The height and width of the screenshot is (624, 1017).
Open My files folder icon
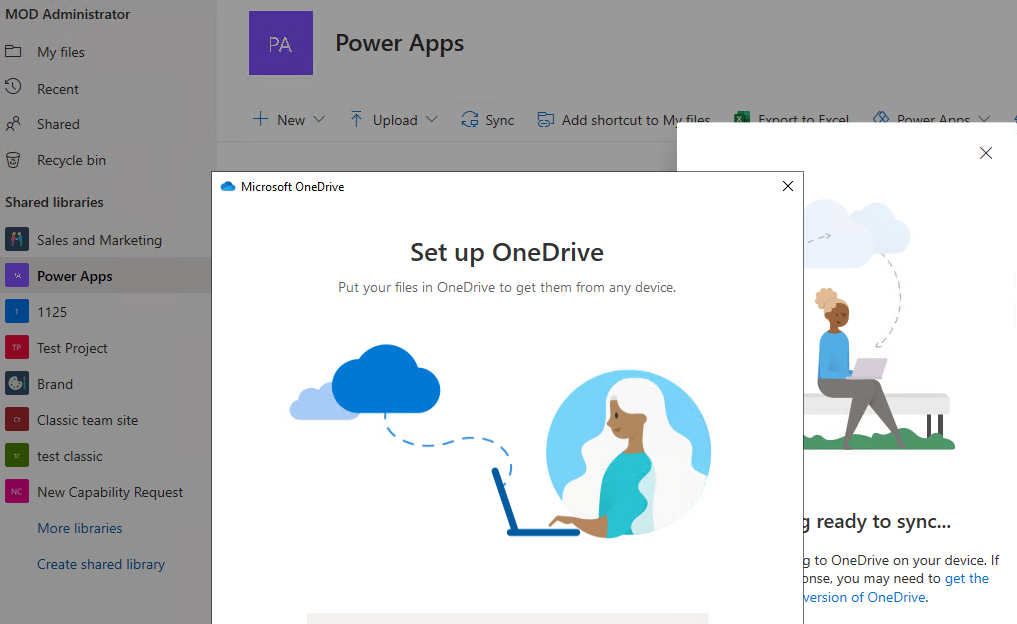[x=13, y=51]
